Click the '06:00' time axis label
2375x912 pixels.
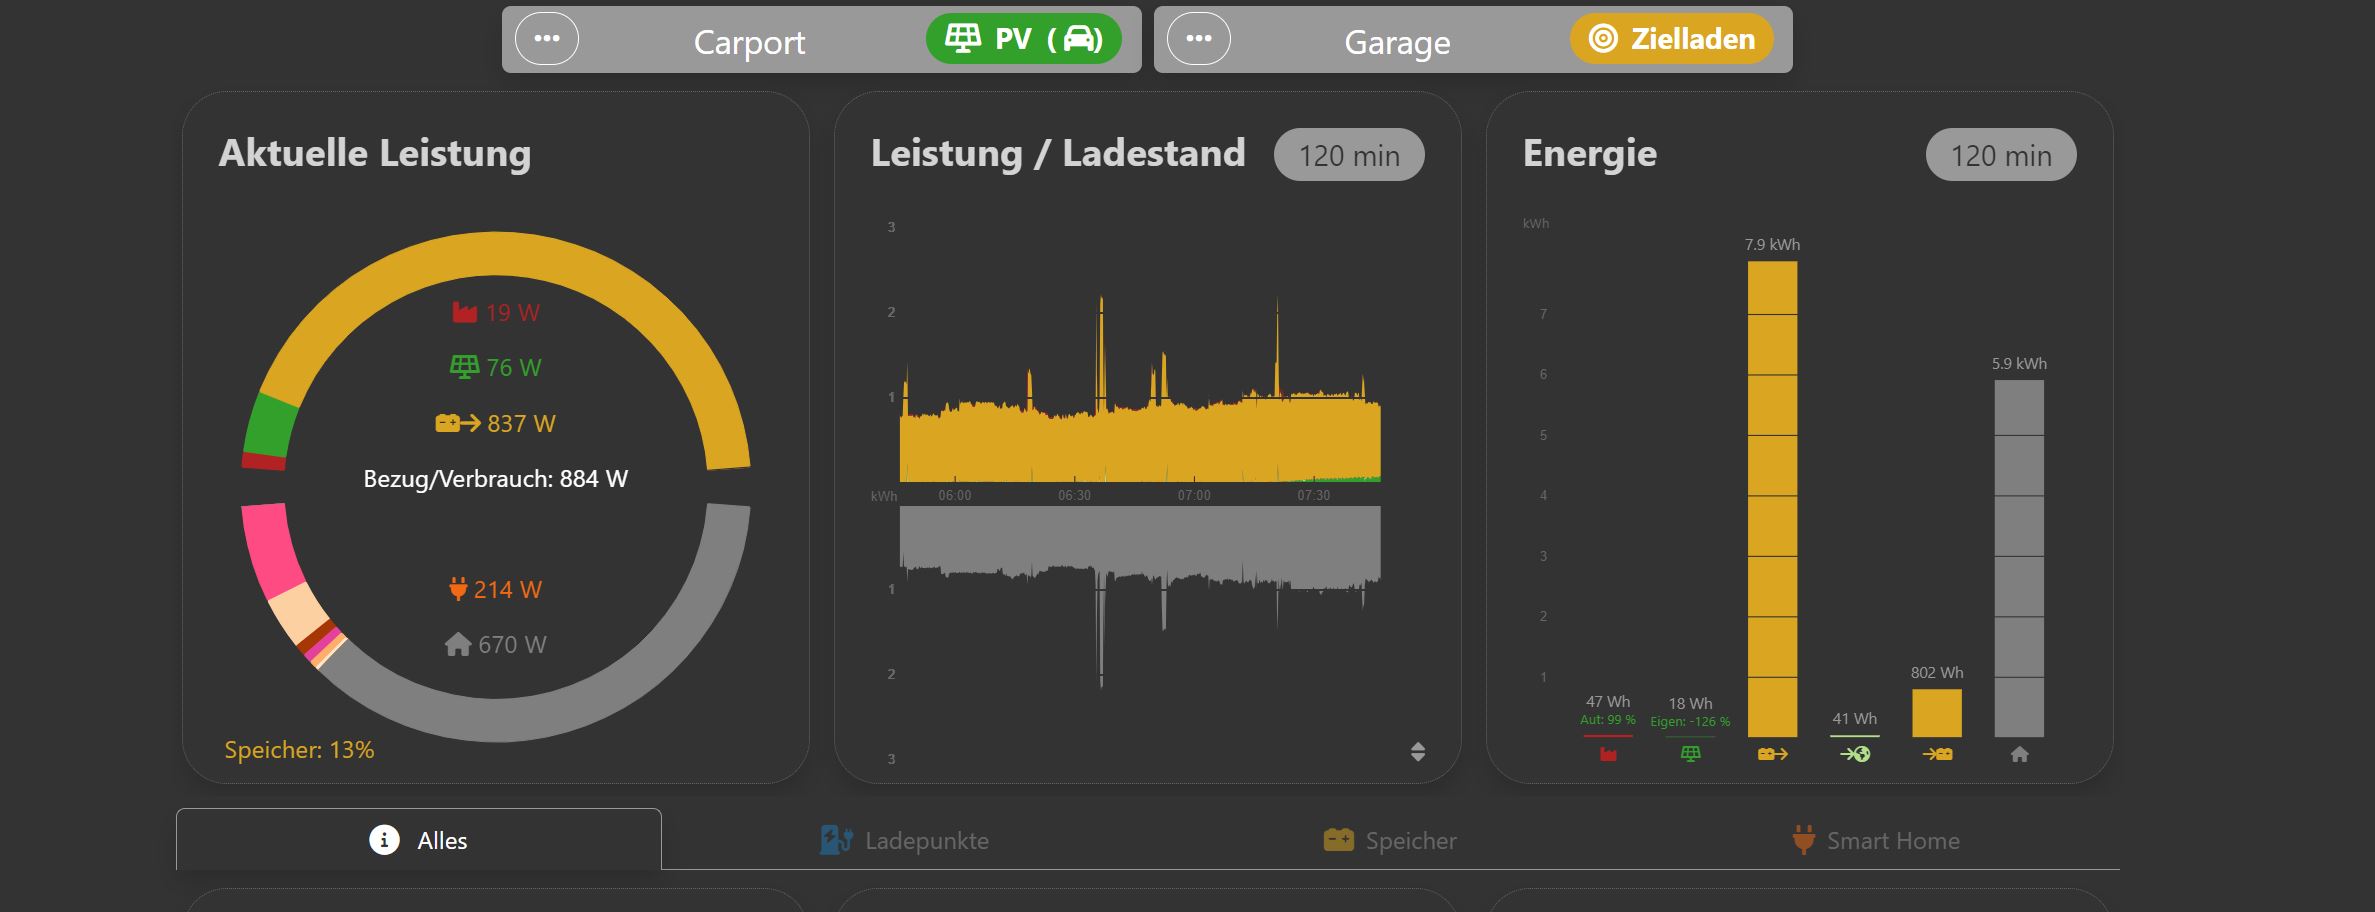click(955, 496)
